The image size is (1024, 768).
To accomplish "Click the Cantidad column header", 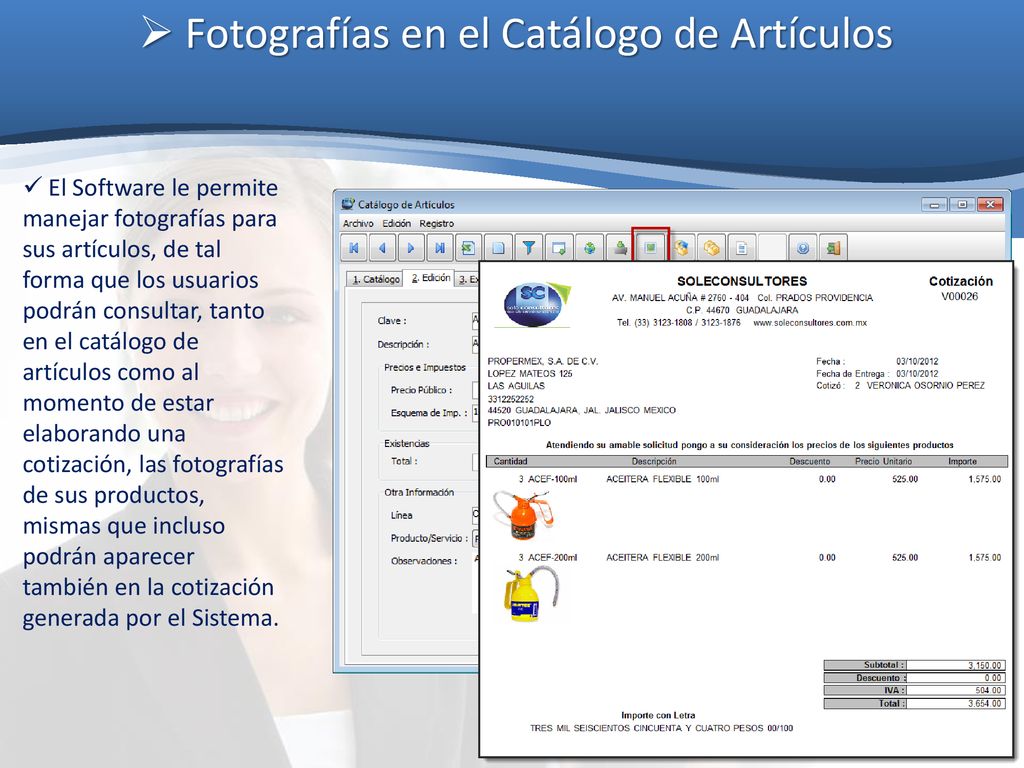I will (x=510, y=461).
